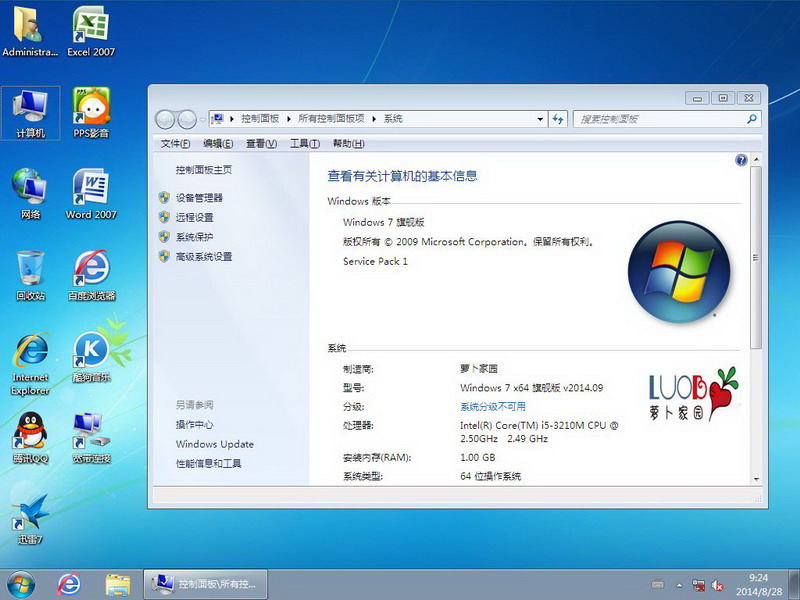Open 系统保护 sidebar link
Screen dimensions: 800x600
(x=194, y=237)
